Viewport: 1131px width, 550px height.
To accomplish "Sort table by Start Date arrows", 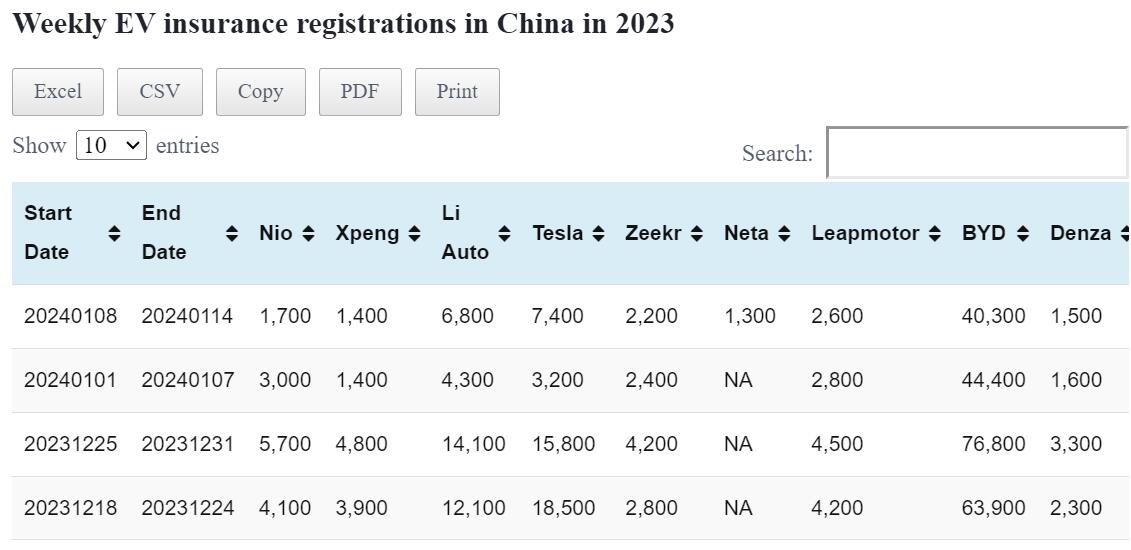I will click(114, 233).
